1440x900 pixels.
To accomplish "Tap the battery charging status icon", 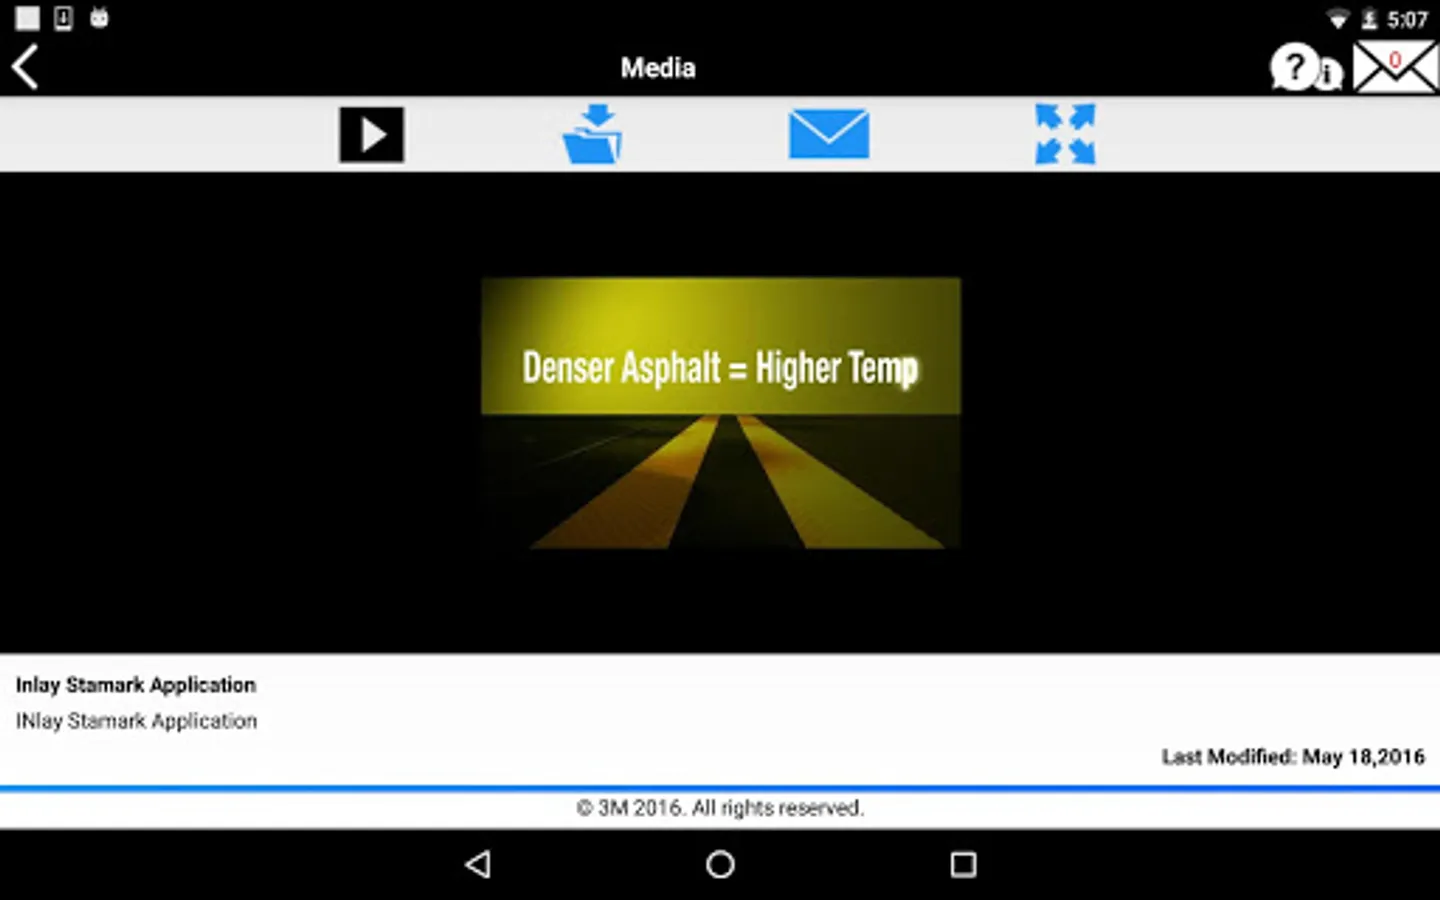I will tap(1369, 19).
